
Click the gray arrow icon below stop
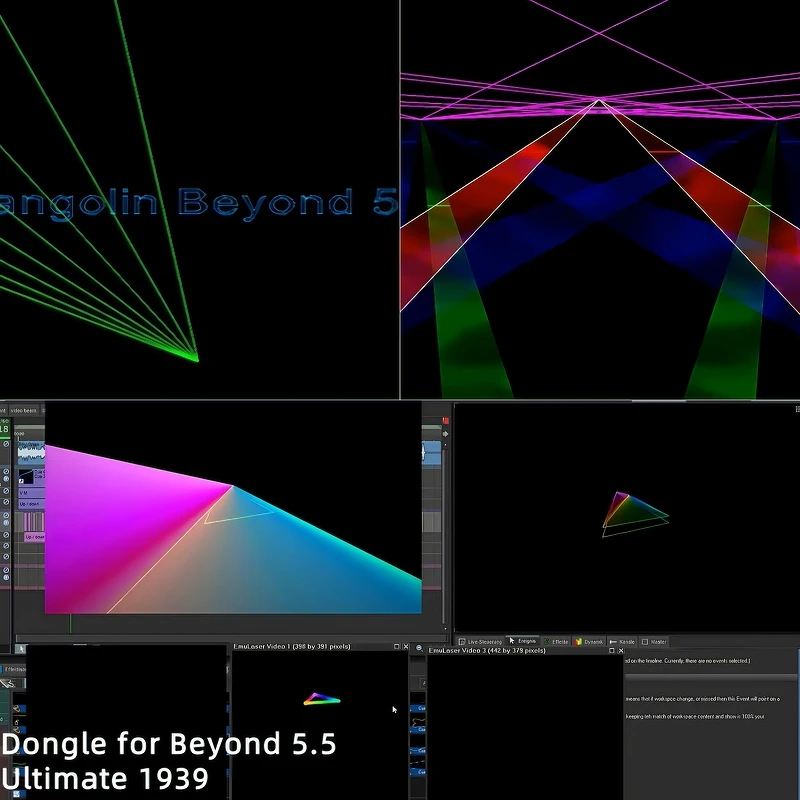[445, 435]
